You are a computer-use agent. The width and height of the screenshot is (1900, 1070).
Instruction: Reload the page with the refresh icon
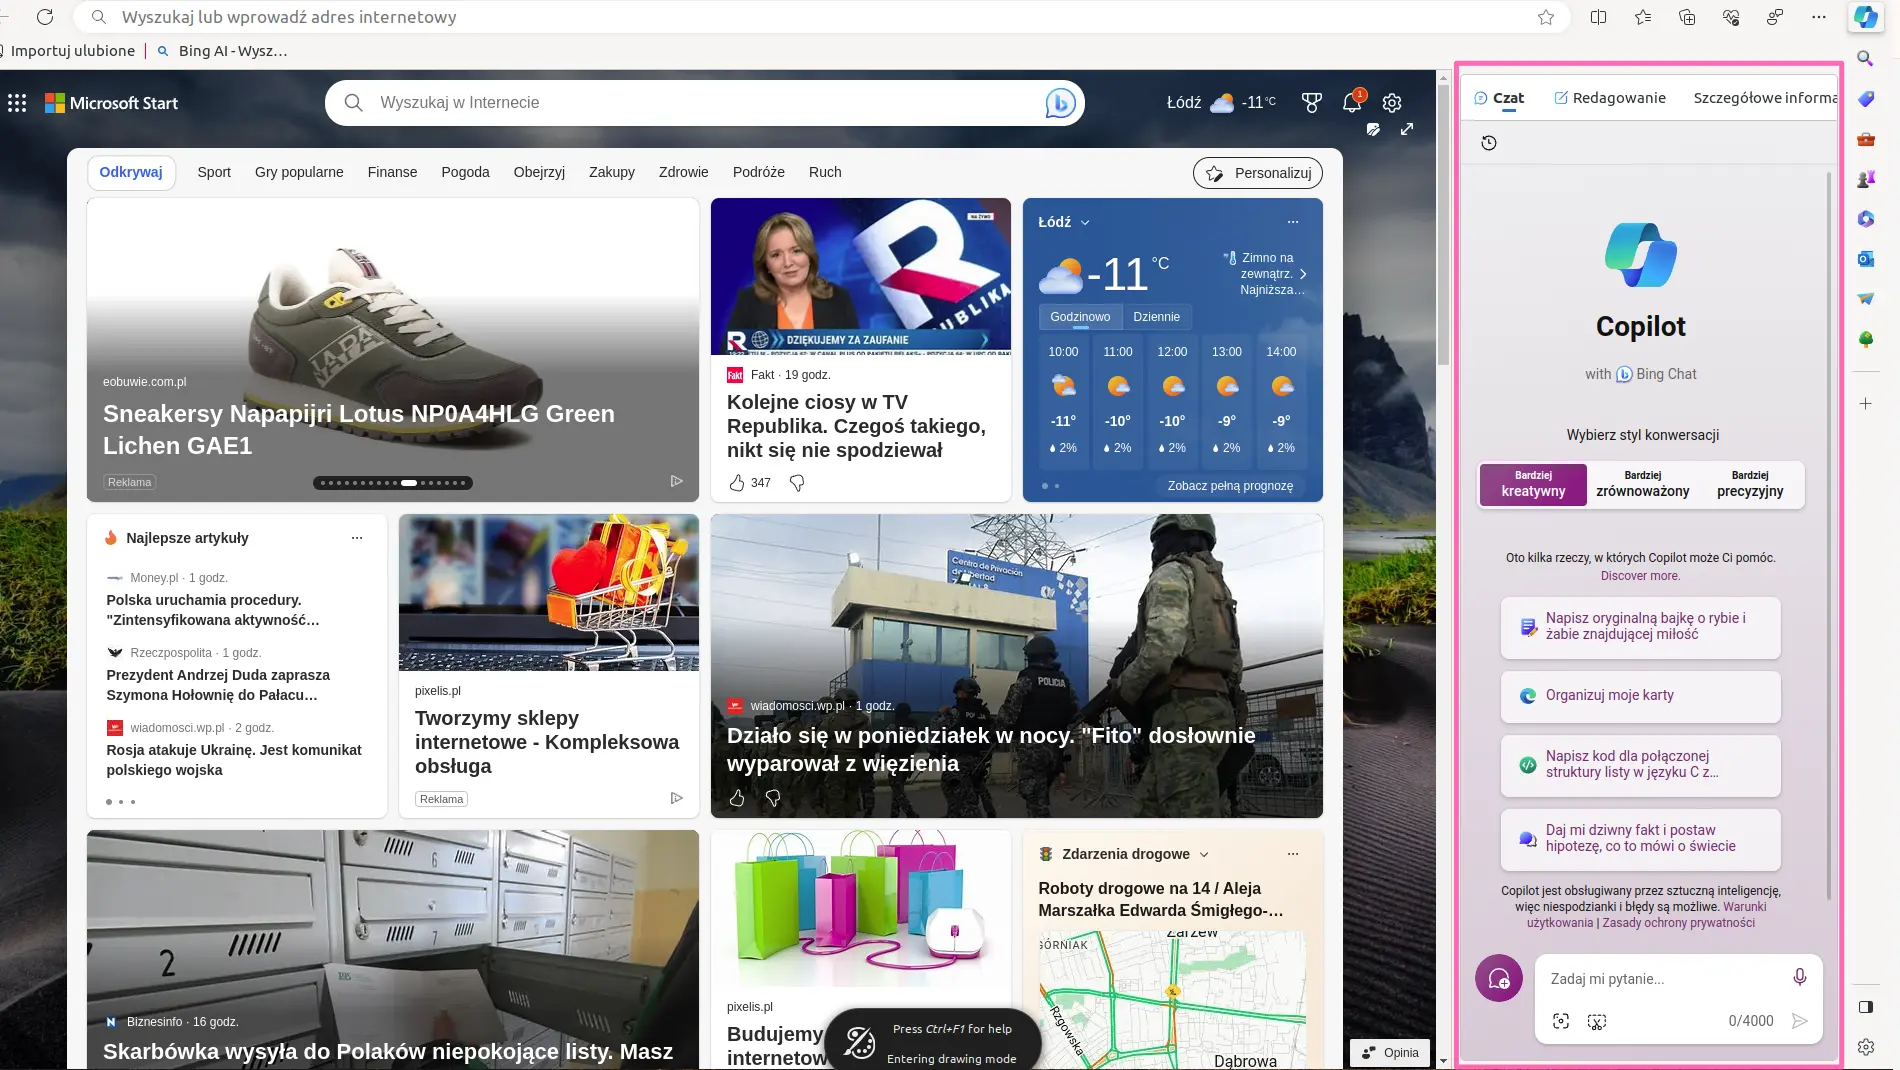click(45, 17)
